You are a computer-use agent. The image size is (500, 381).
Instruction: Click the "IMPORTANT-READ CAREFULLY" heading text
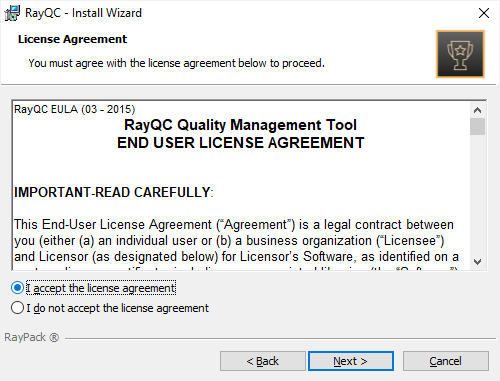pos(113,192)
